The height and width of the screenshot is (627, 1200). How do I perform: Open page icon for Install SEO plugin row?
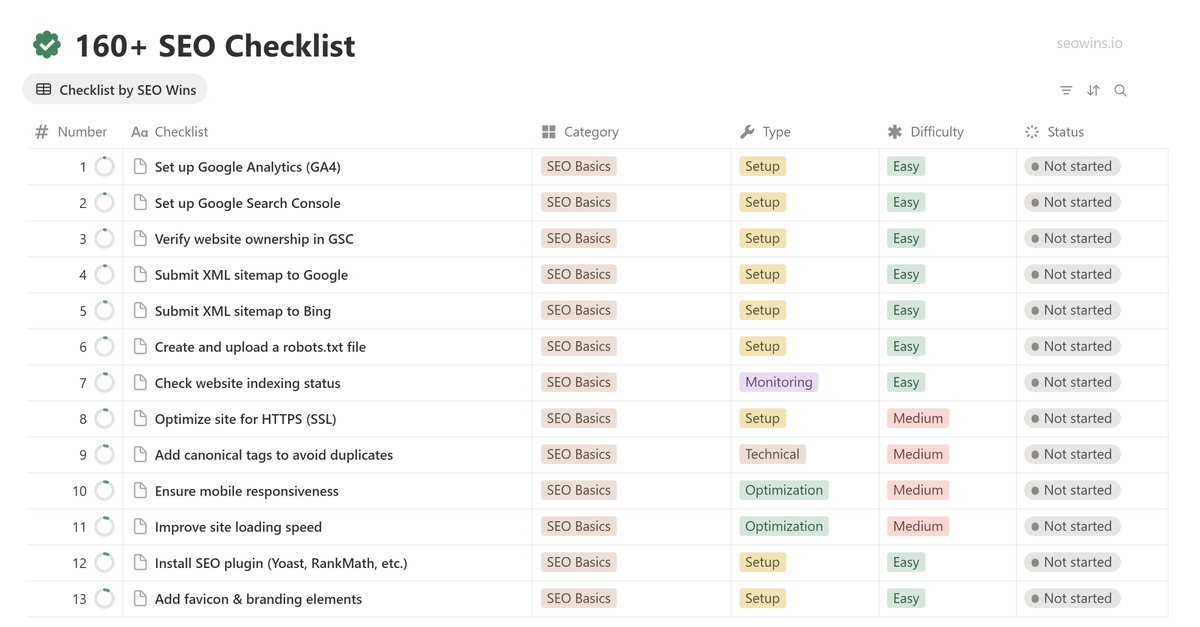coord(140,562)
